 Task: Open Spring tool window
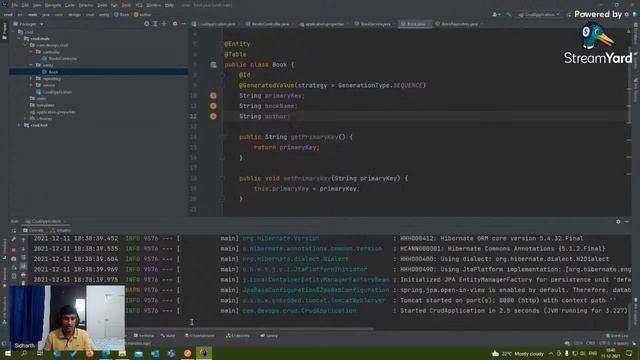[269, 336]
